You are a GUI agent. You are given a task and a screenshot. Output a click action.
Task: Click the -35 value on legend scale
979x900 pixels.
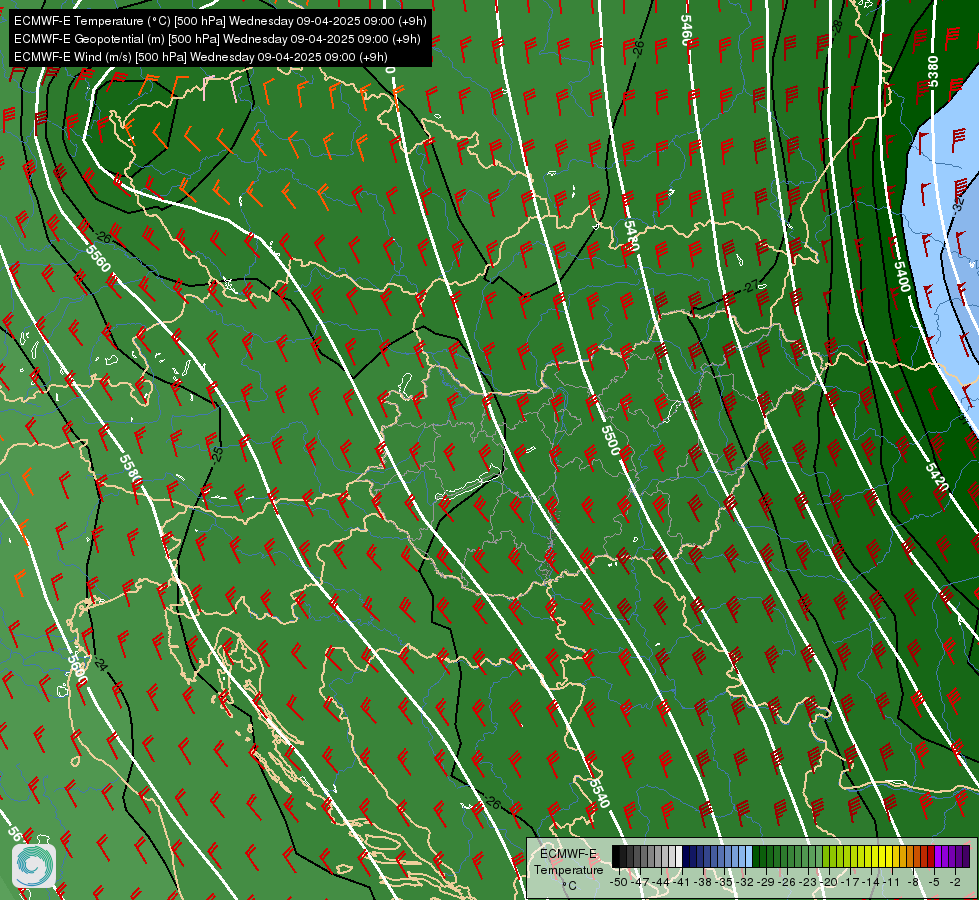click(726, 882)
